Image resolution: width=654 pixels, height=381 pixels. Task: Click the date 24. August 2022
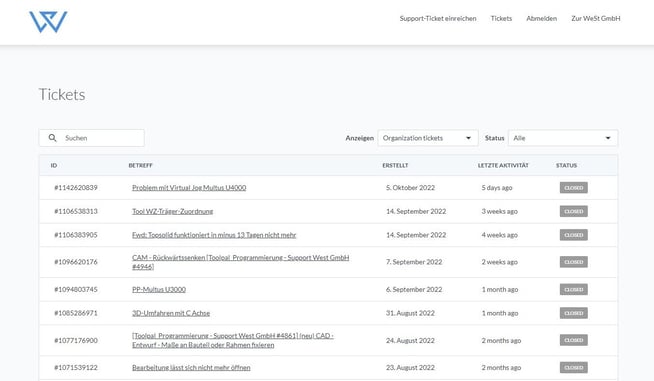tap(410, 341)
